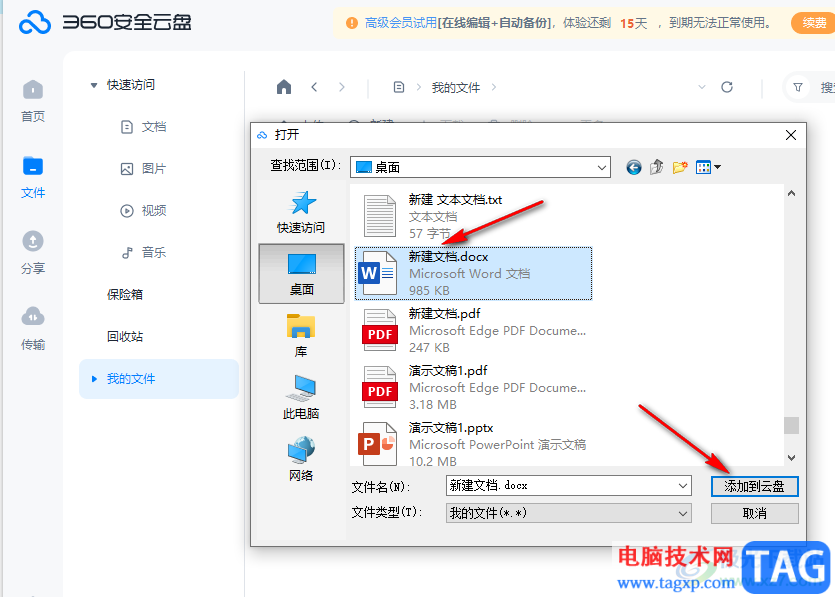Go up one folder level icon
This screenshot has height=597, width=835.
(x=657, y=167)
